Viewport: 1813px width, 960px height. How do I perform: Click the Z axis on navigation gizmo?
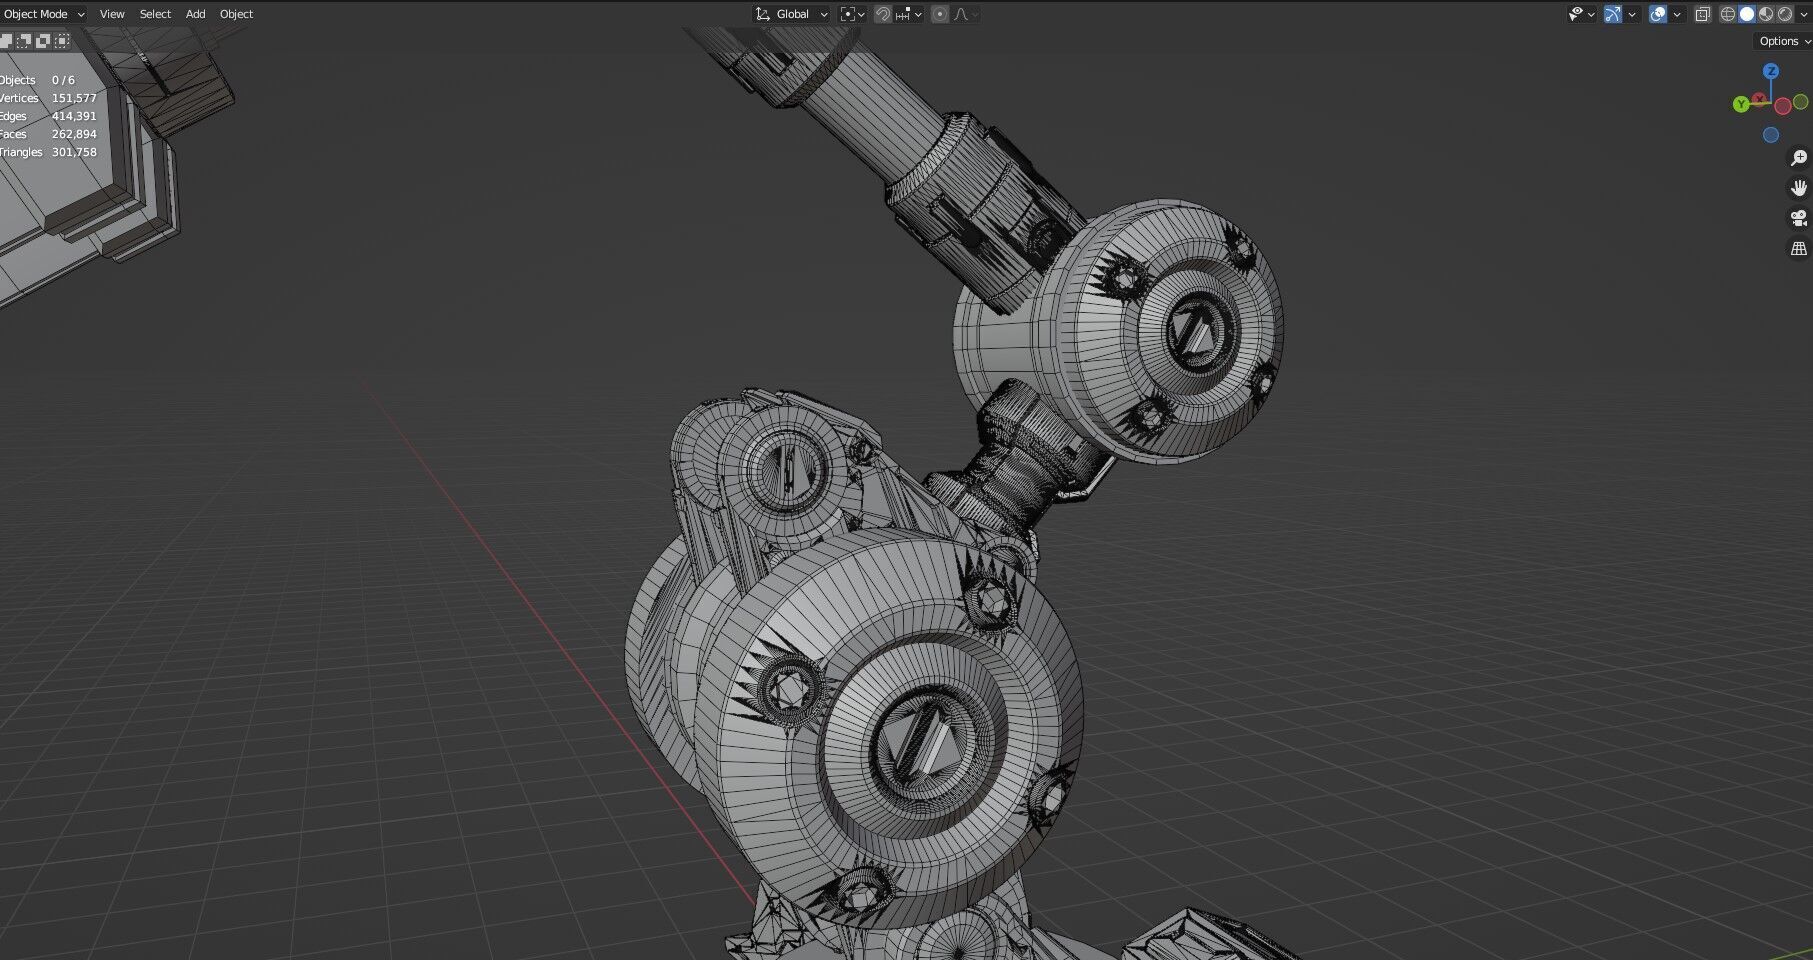point(1771,71)
